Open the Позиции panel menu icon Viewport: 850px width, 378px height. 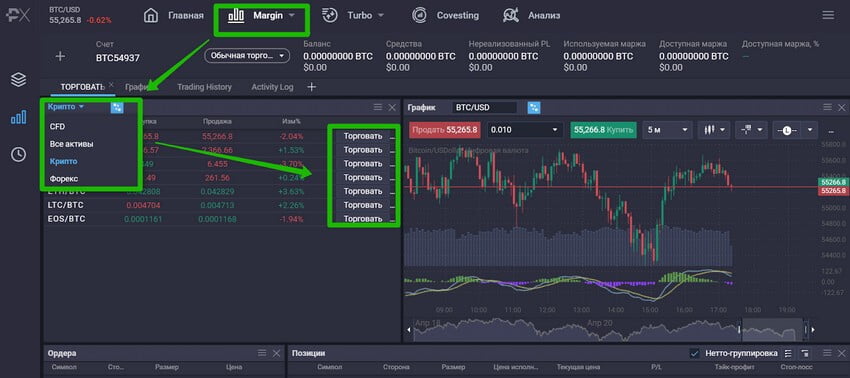tap(827, 353)
